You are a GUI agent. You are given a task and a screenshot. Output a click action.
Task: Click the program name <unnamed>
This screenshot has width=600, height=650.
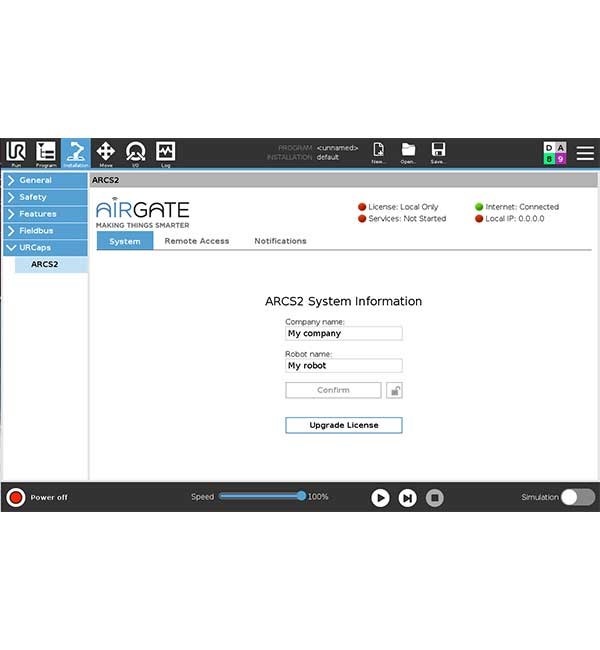point(337,148)
